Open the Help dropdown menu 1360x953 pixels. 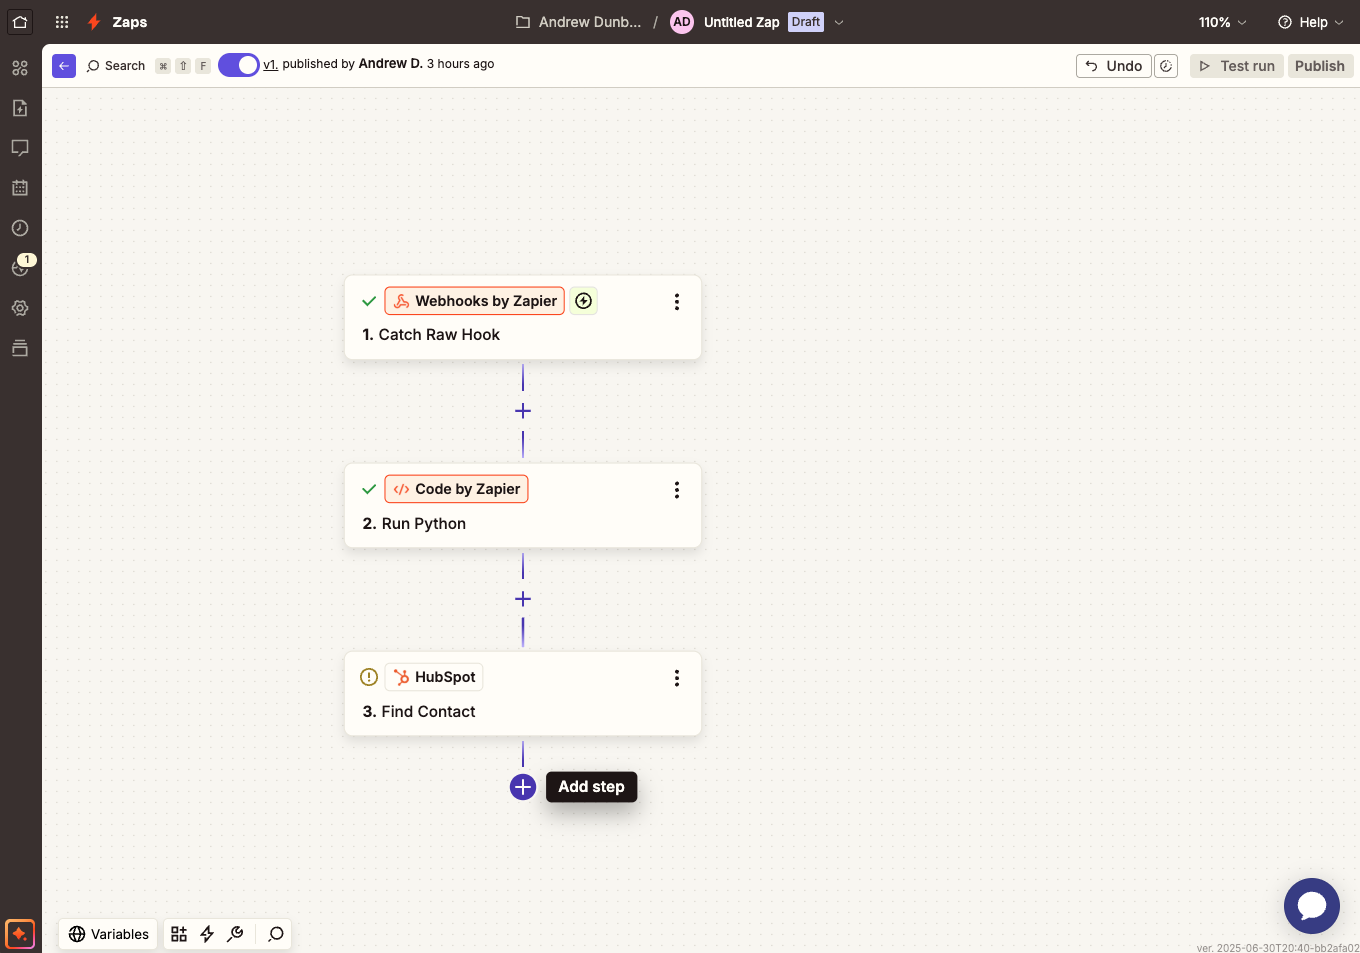point(1310,22)
